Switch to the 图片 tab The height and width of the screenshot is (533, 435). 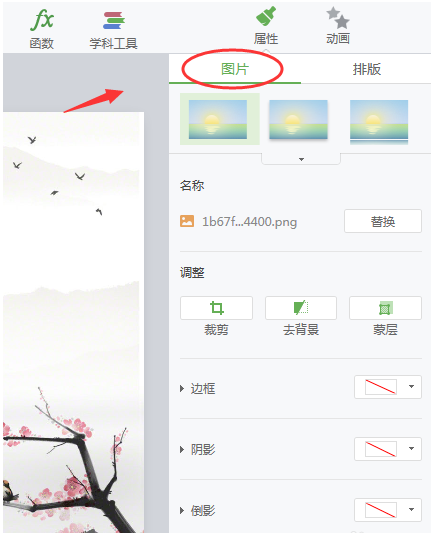coord(235,69)
